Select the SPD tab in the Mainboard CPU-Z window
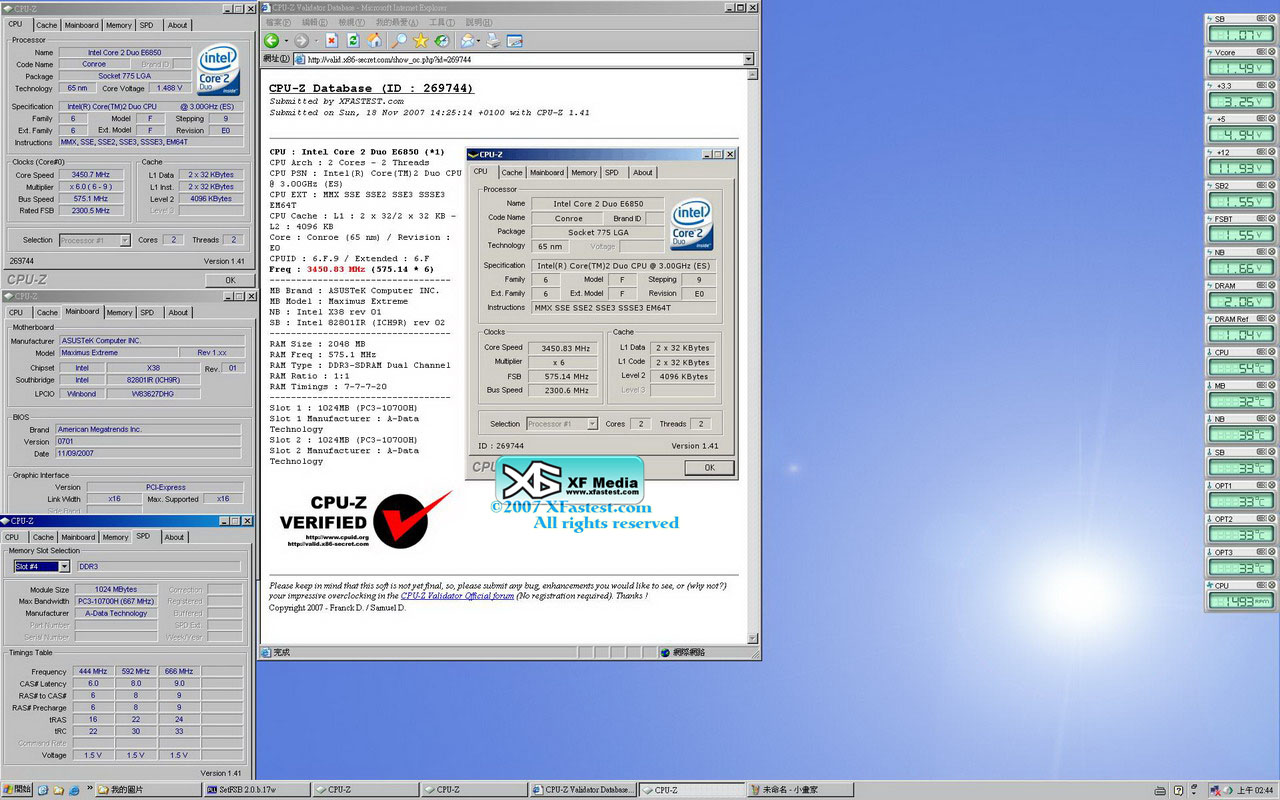Viewport: 1280px width, 800px height. tap(147, 312)
